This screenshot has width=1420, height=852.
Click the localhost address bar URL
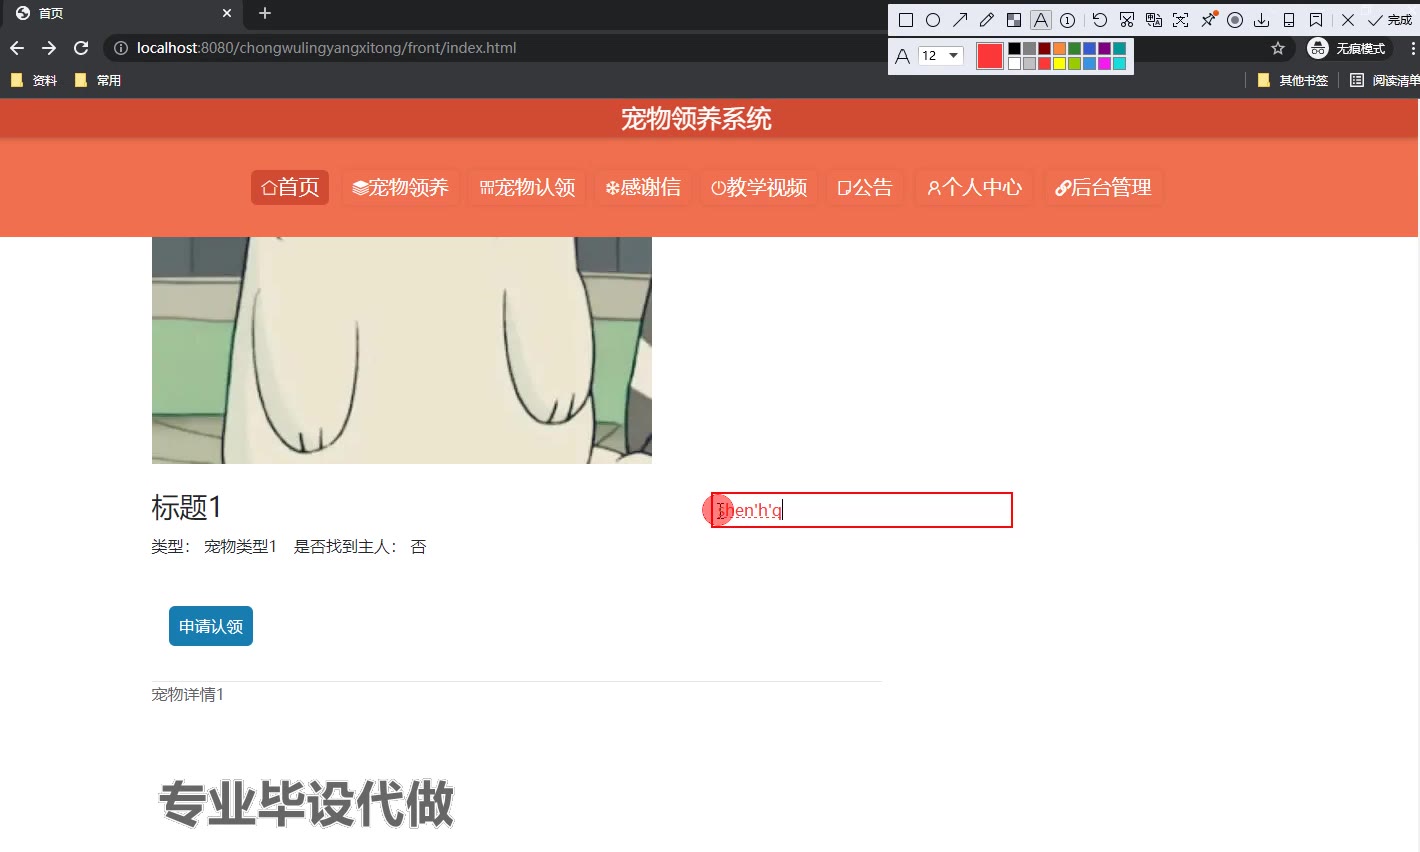(327, 48)
